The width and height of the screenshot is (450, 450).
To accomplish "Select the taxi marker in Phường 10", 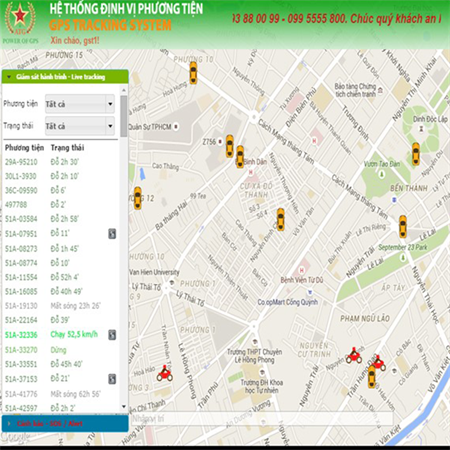I will [x=193, y=73].
